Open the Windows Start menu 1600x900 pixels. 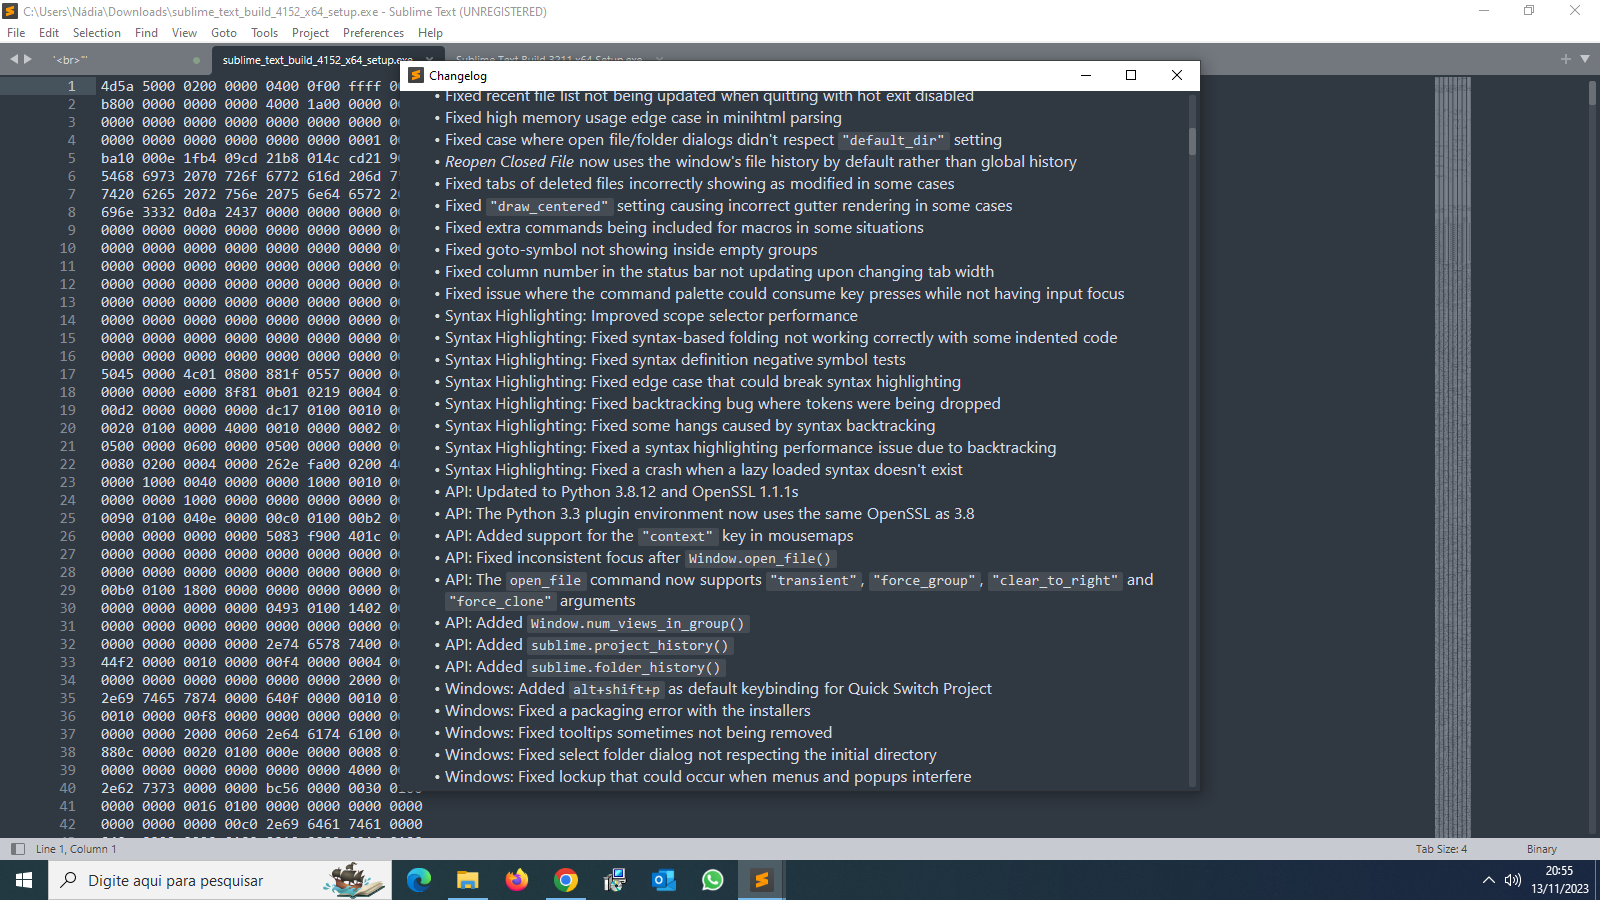click(x=24, y=880)
